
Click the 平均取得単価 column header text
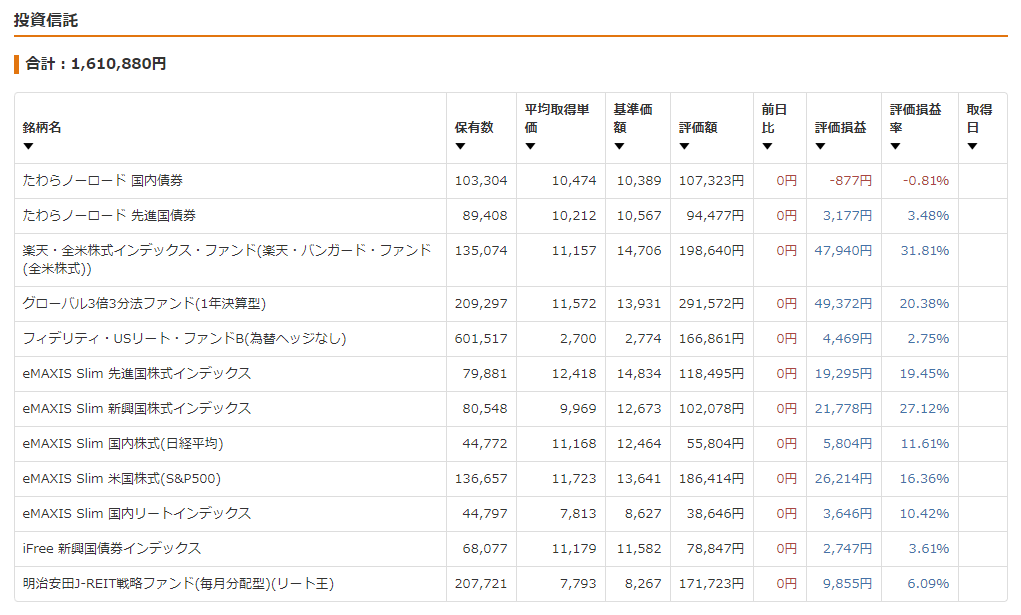(557, 119)
